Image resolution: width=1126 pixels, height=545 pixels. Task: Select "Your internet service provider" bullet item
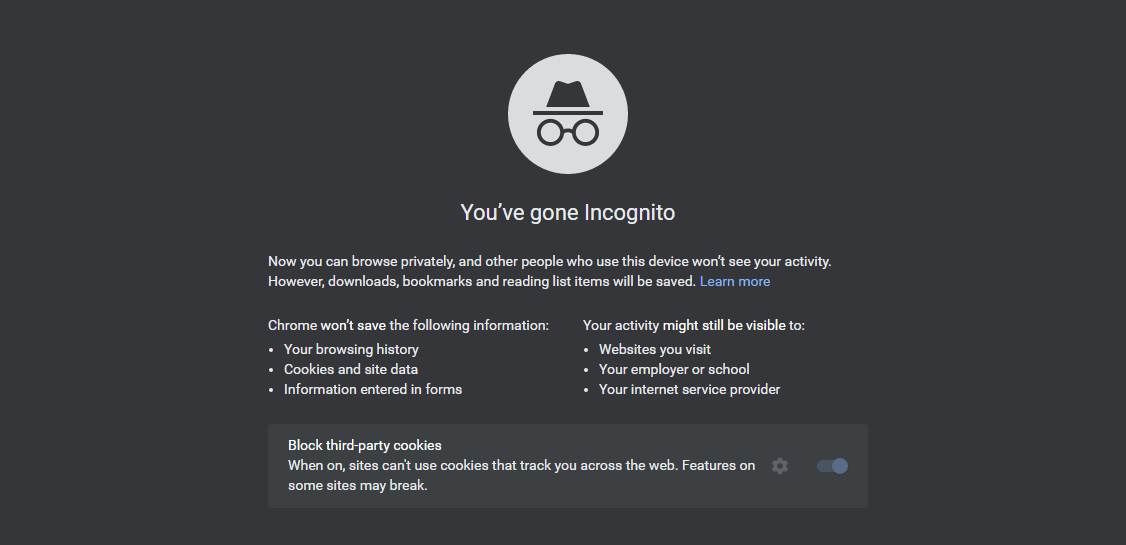689,389
